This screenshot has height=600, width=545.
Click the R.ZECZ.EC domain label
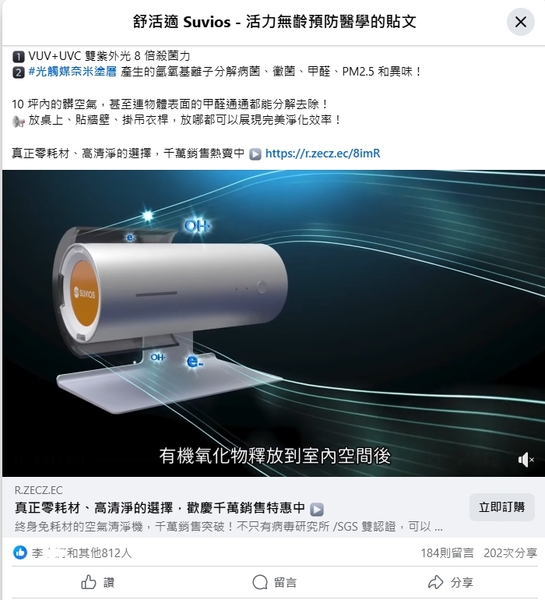[38, 490]
